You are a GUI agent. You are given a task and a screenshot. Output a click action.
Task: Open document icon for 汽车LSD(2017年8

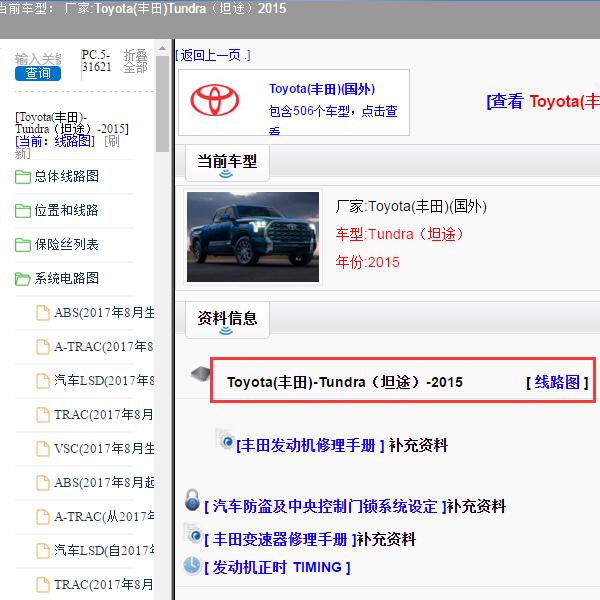point(42,381)
